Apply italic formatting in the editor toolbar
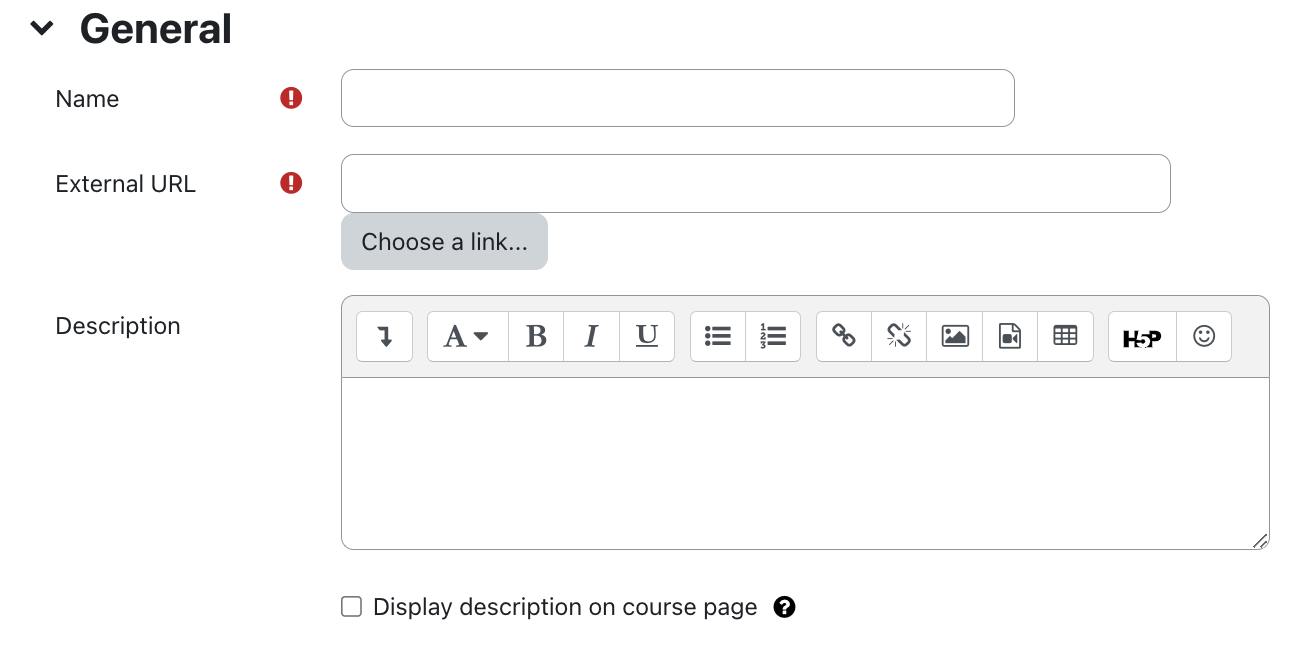The image size is (1292, 648). point(591,336)
